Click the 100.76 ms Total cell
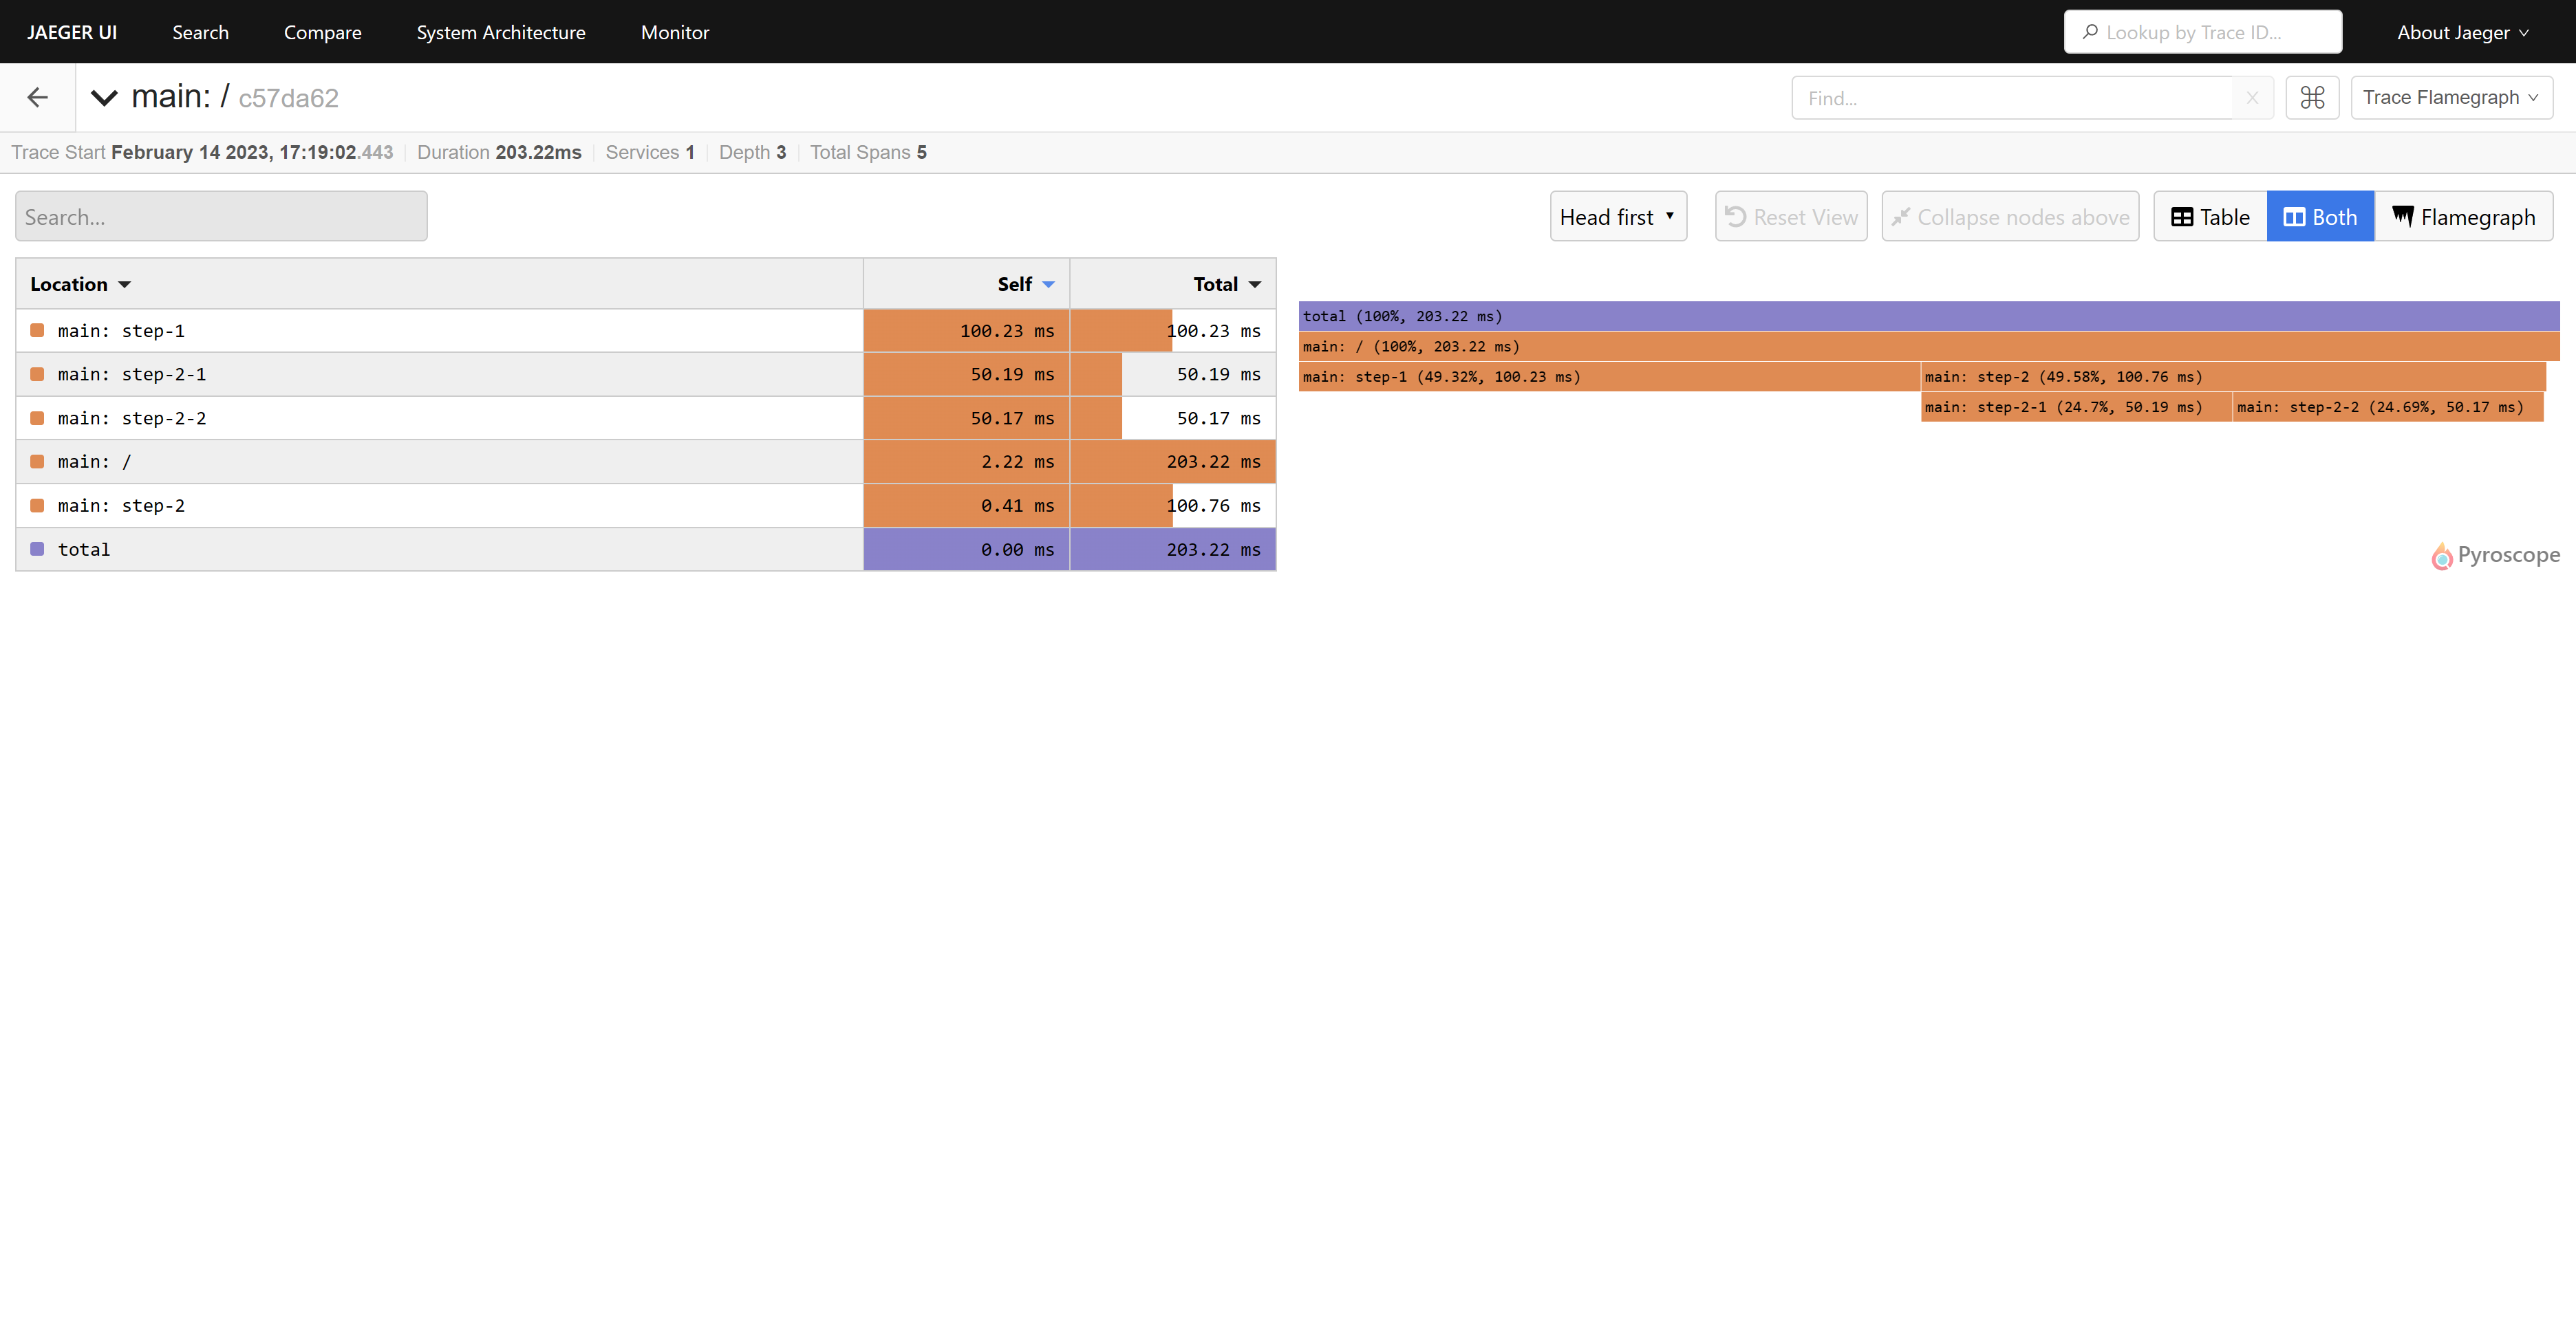 pyautogui.click(x=1173, y=505)
